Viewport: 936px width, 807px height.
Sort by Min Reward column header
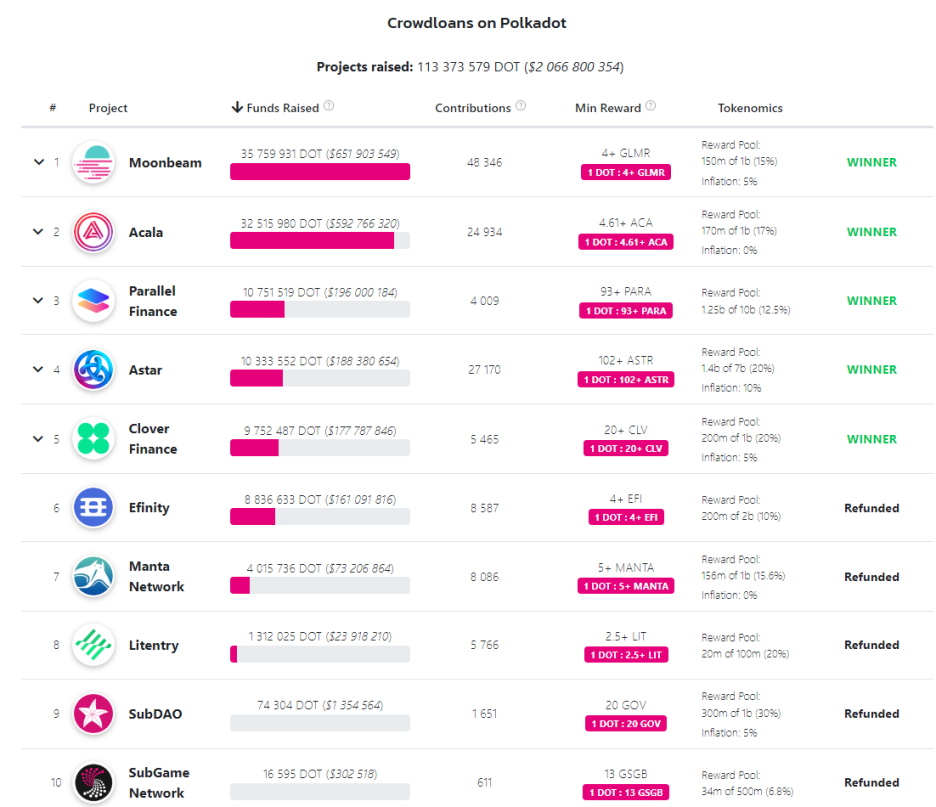pos(608,108)
